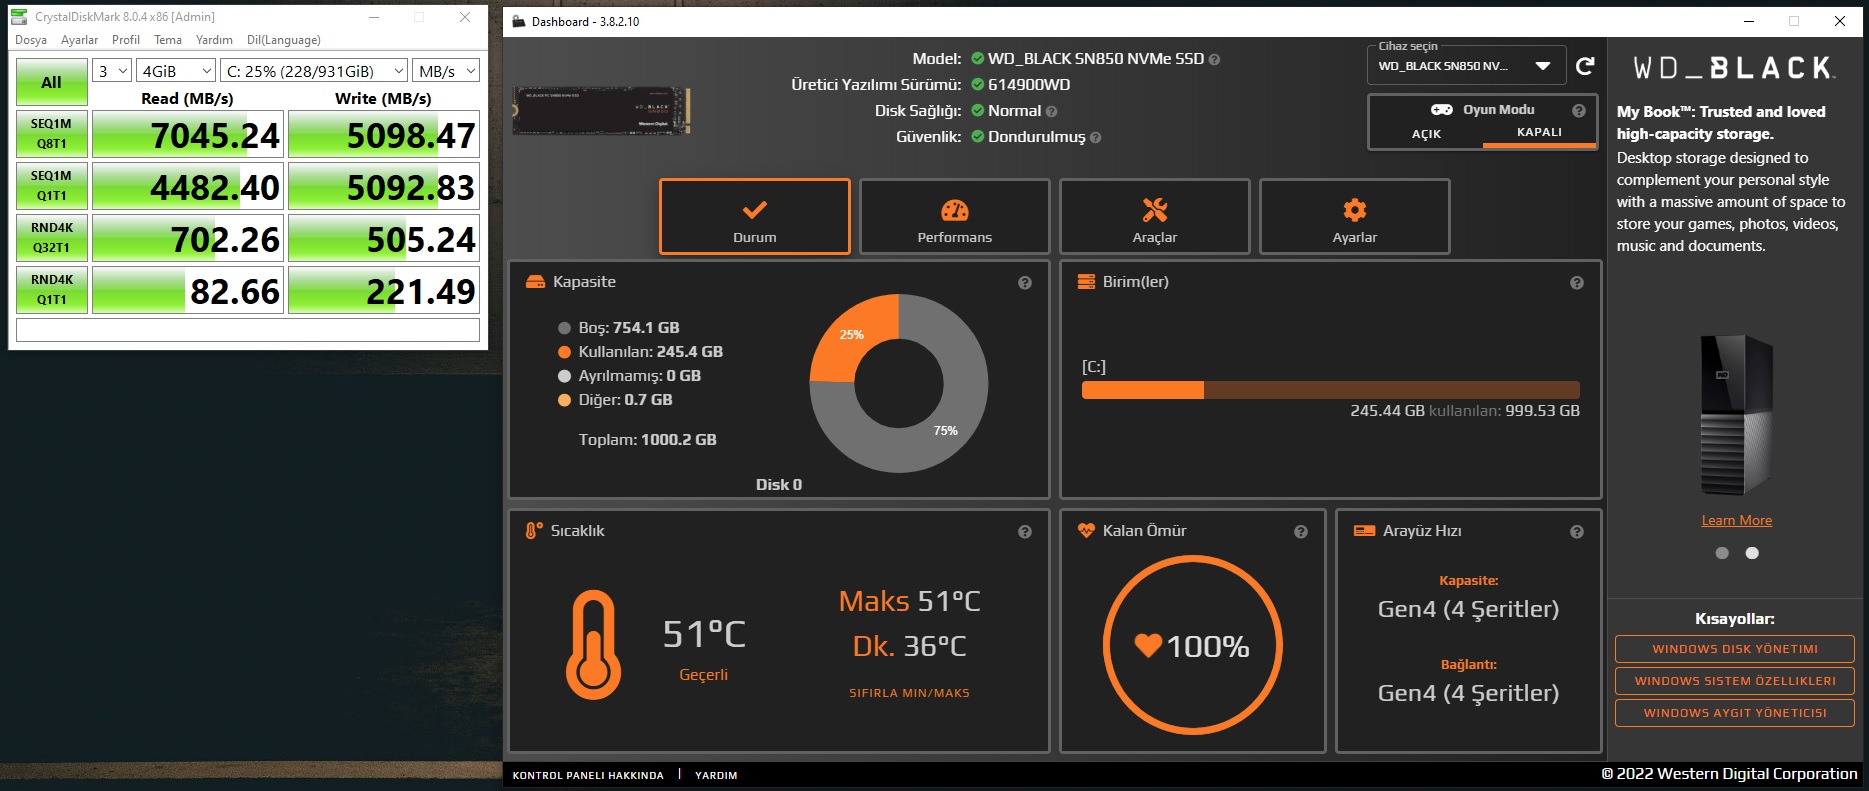Open the Durum tab
This screenshot has width=1869, height=791.
(x=755, y=217)
